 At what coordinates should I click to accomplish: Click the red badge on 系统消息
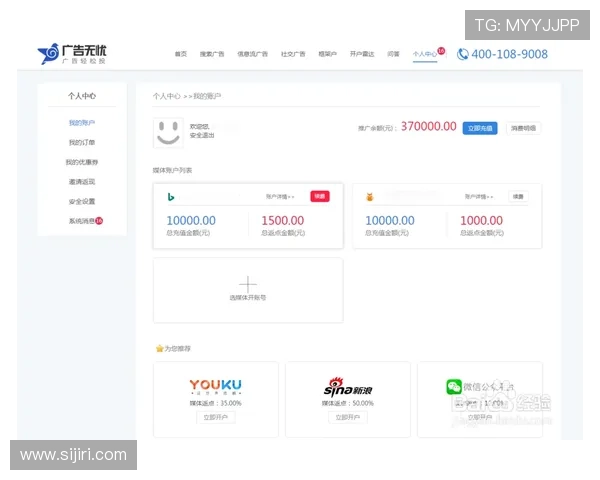click(x=99, y=221)
